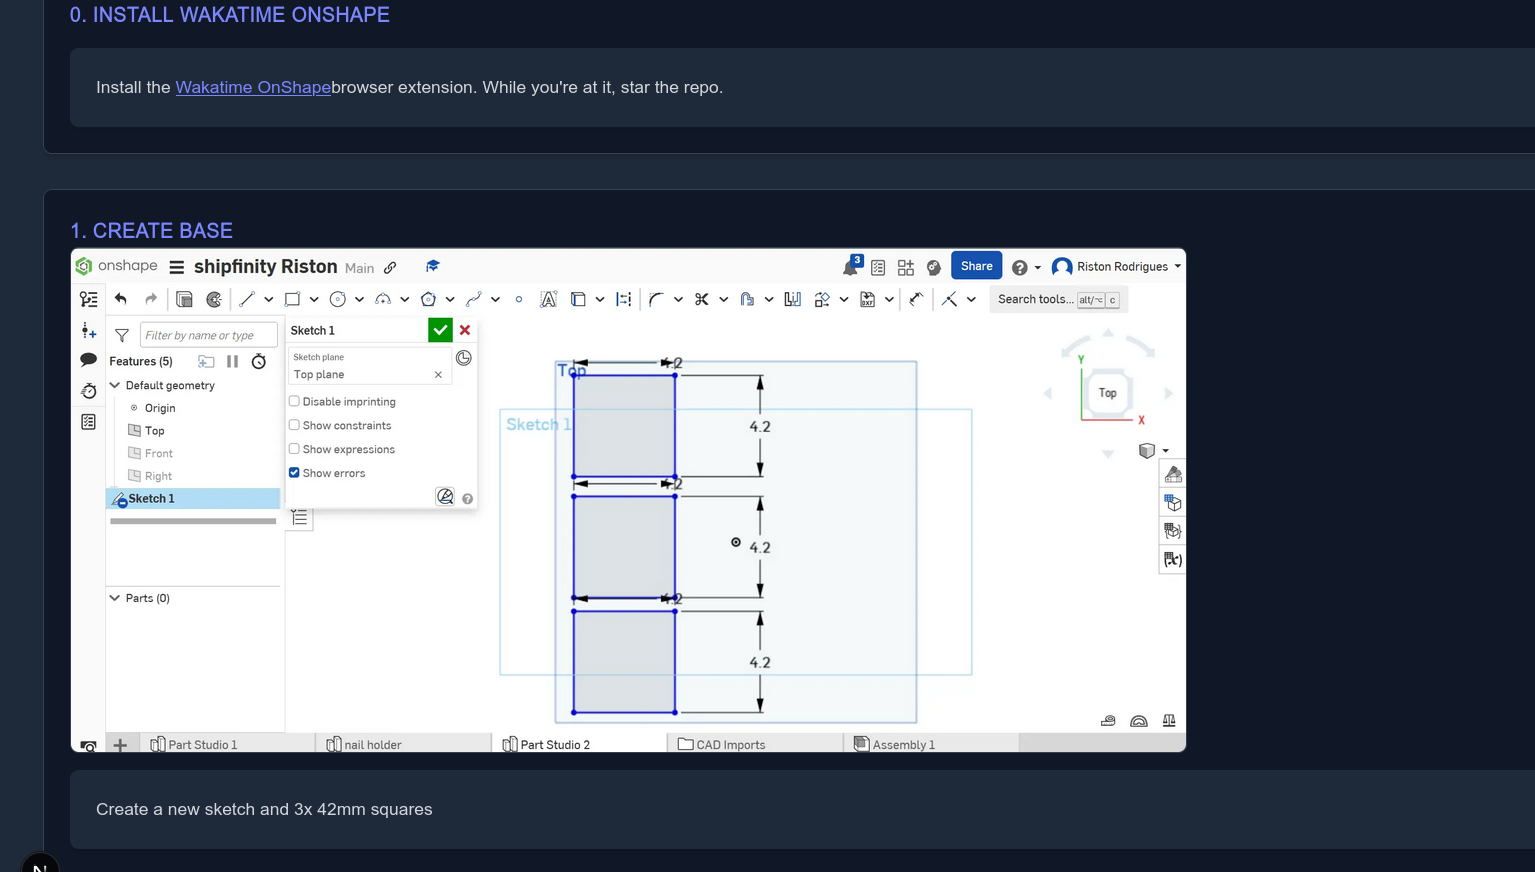The height and width of the screenshot is (872, 1535).
Task: Select the Mirror sketch tool
Action: click(793, 299)
